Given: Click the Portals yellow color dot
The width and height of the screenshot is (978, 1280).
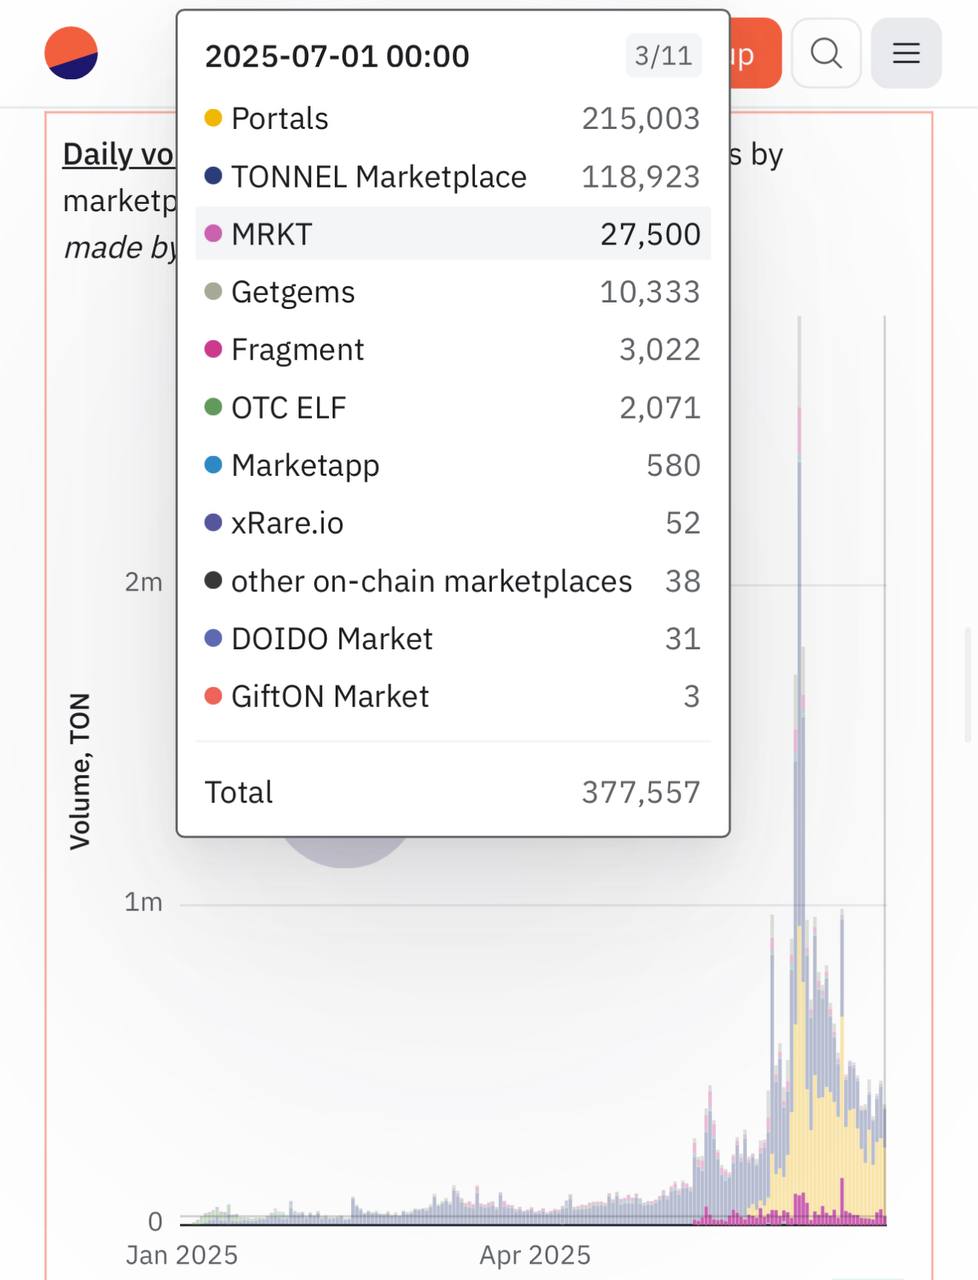Looking at the screenshot, I should click(x=213, y=118).
